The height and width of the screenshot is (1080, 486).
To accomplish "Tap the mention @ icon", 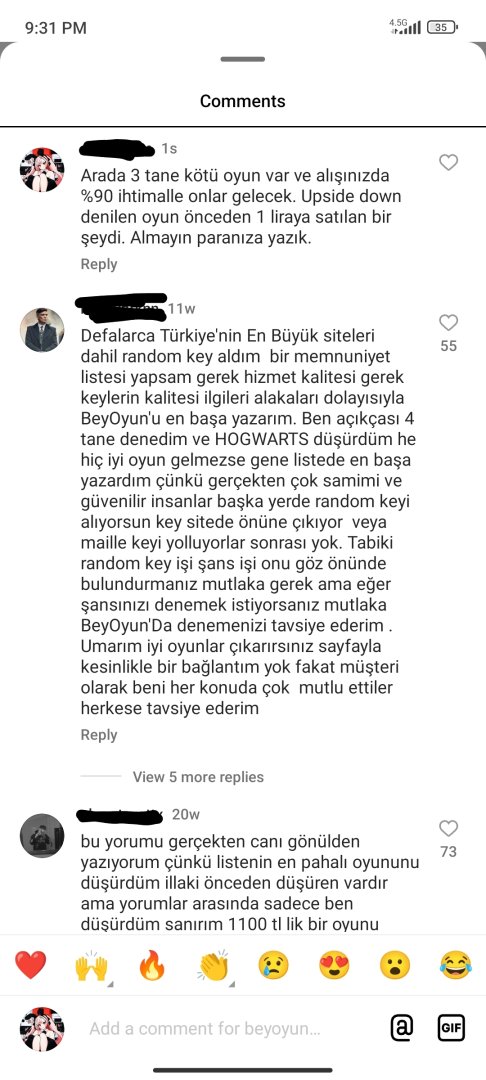I will 401,1028.
